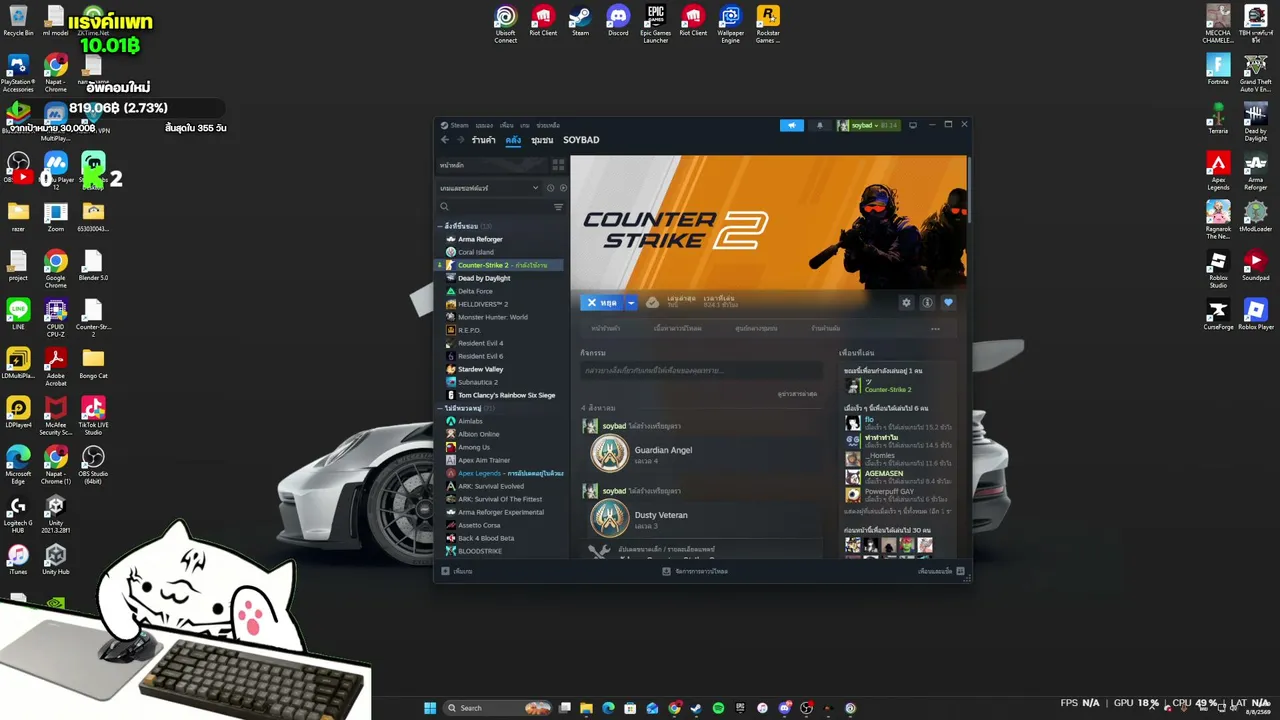The image size is (1280, 720).
Task: Open the Steam notifications bell
Action: click(x=820, y=125)
